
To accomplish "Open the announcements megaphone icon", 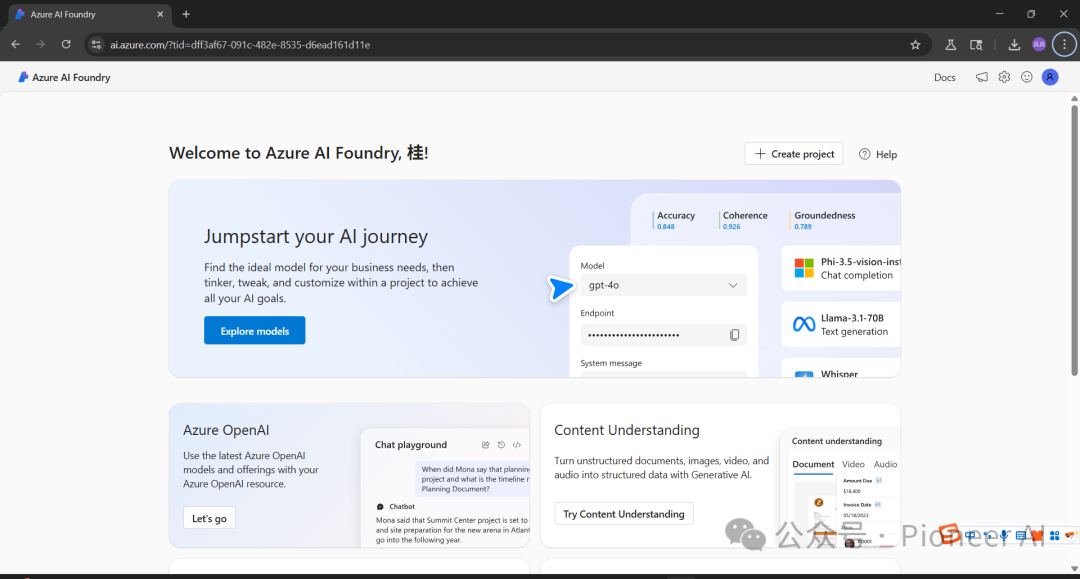I will click(x=982, y=77).
